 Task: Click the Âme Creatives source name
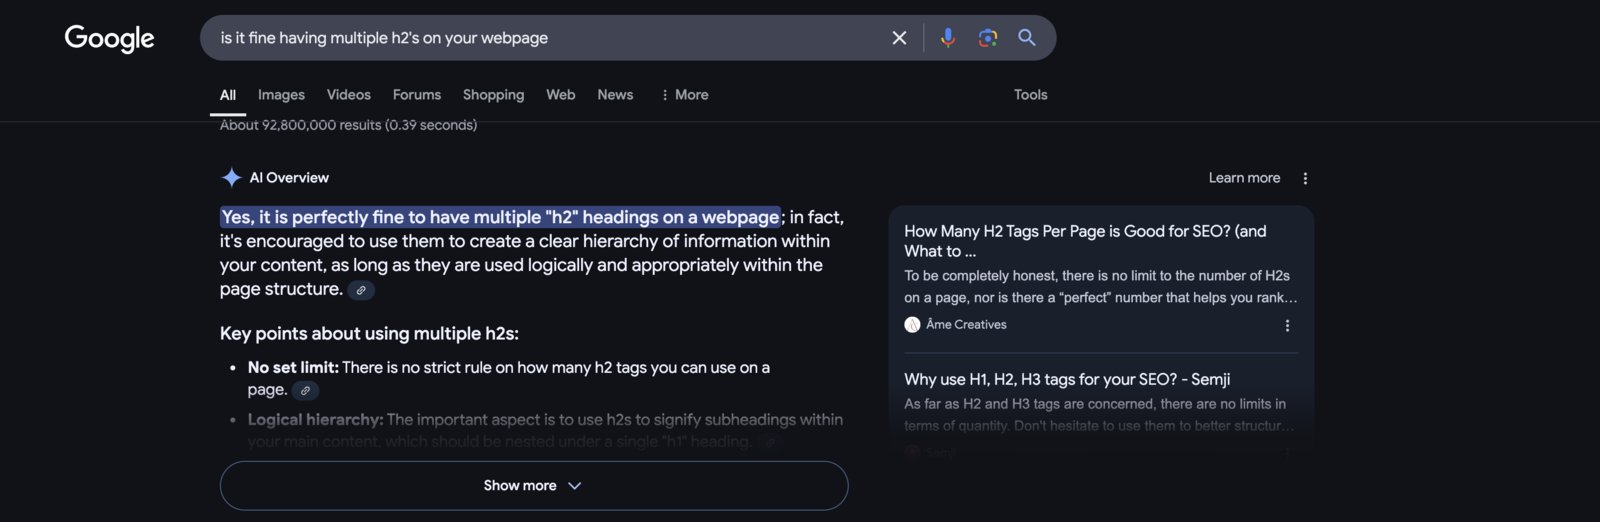[966, 325]
